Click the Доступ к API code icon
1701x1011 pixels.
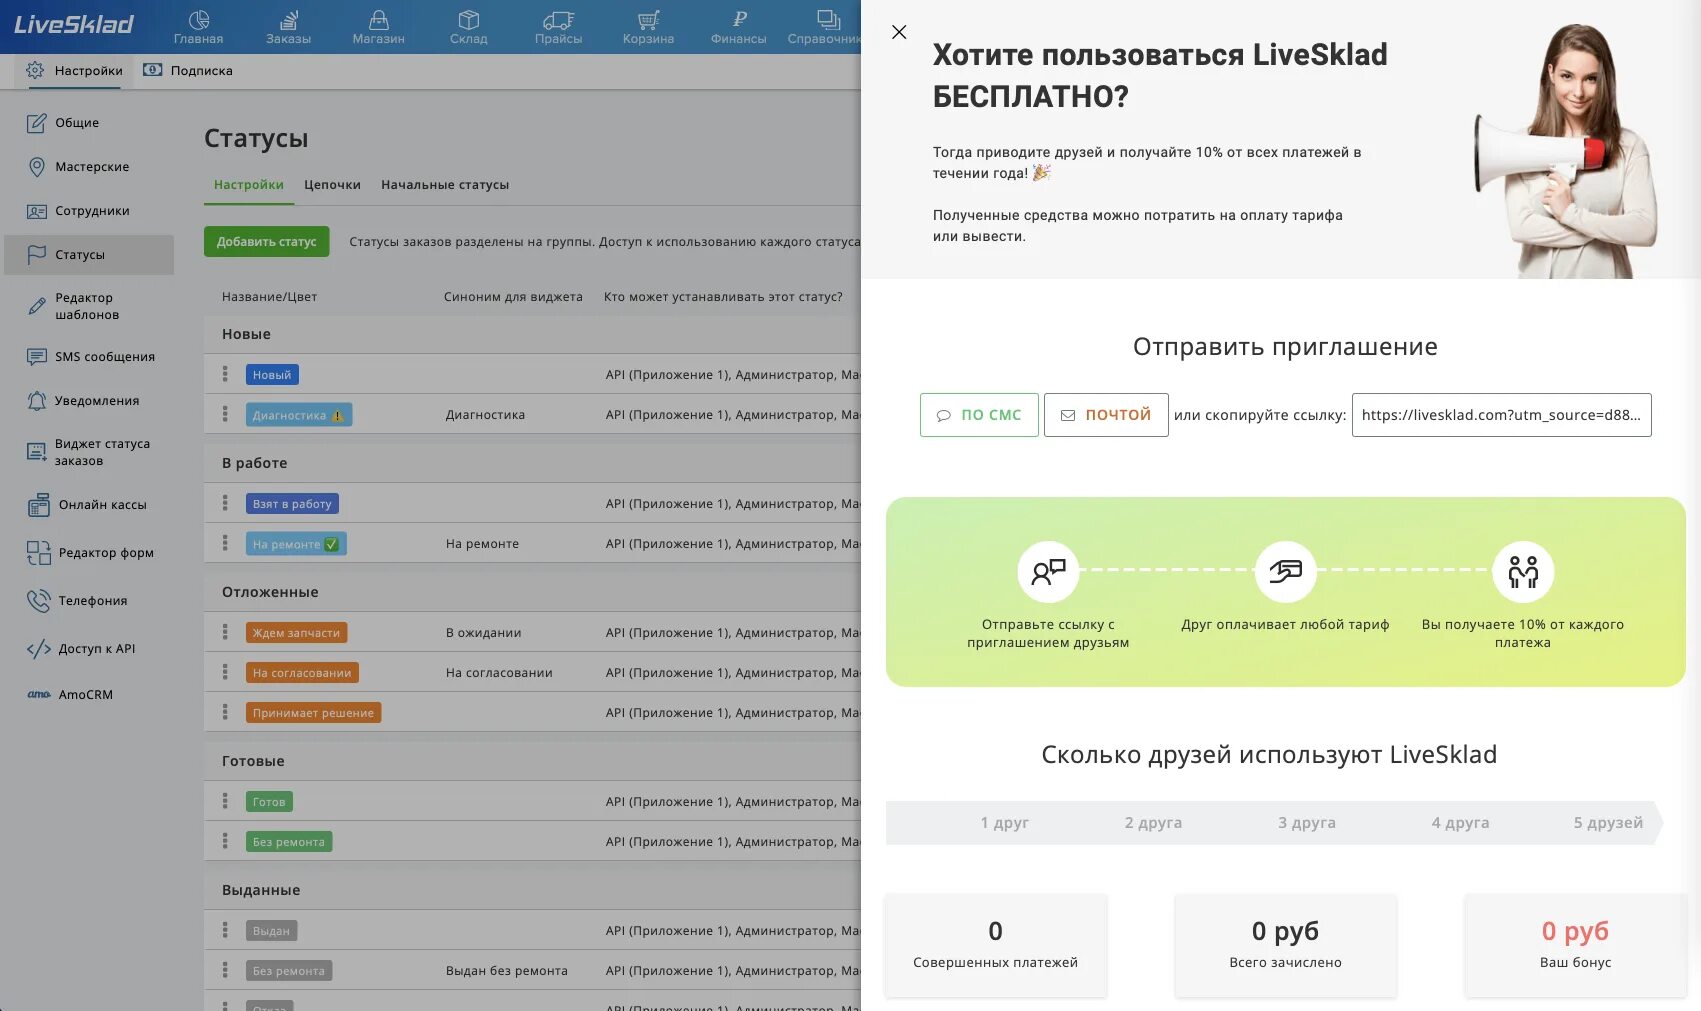[x=38, y=649]
